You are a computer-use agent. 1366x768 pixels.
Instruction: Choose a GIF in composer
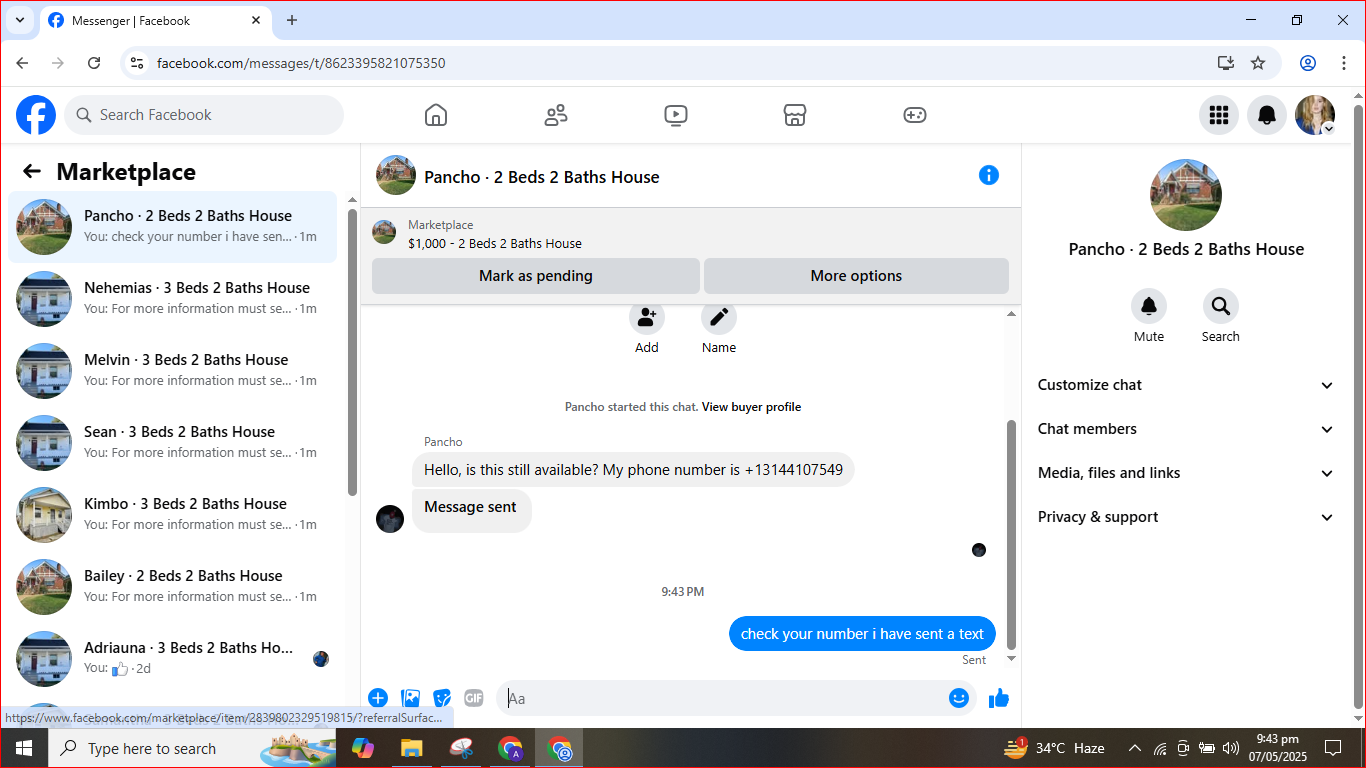click(474, 698)
